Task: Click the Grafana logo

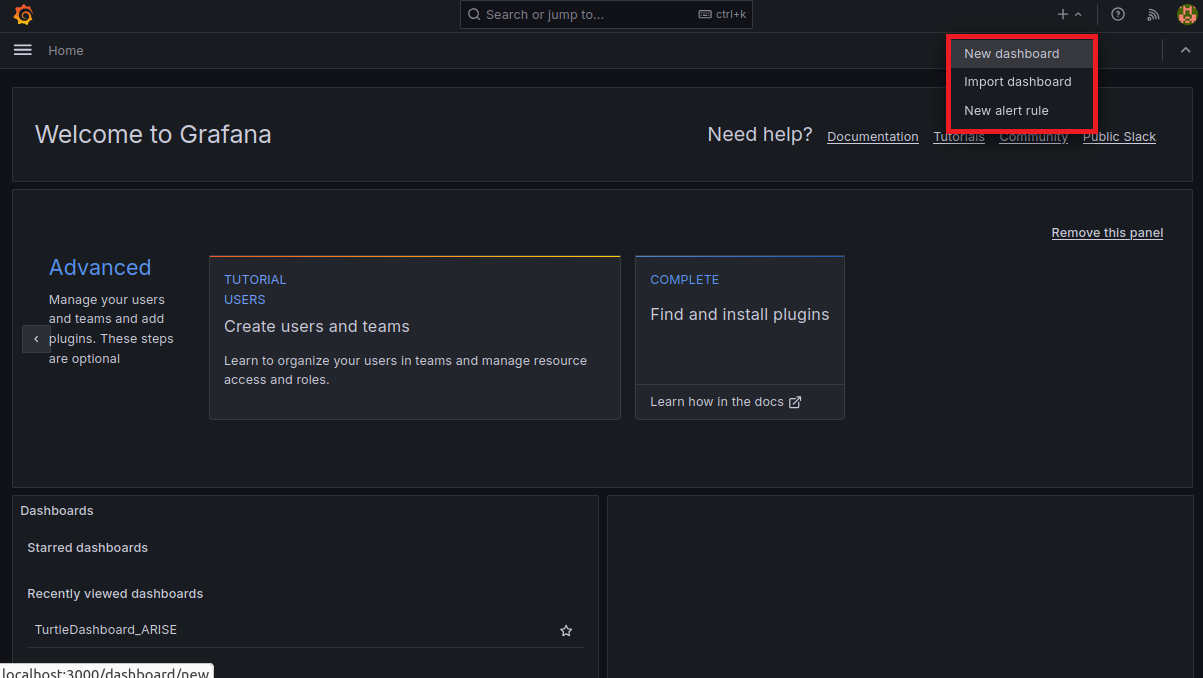Action: [23, 15]
